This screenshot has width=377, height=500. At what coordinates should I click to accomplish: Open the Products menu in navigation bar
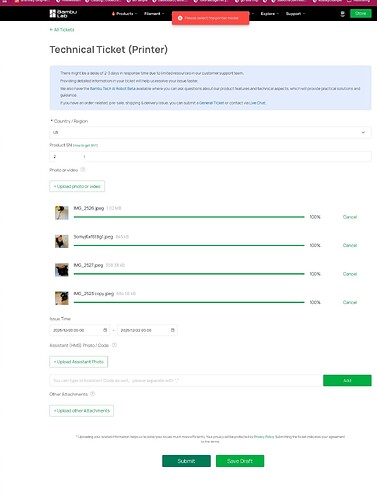point(124,14)
